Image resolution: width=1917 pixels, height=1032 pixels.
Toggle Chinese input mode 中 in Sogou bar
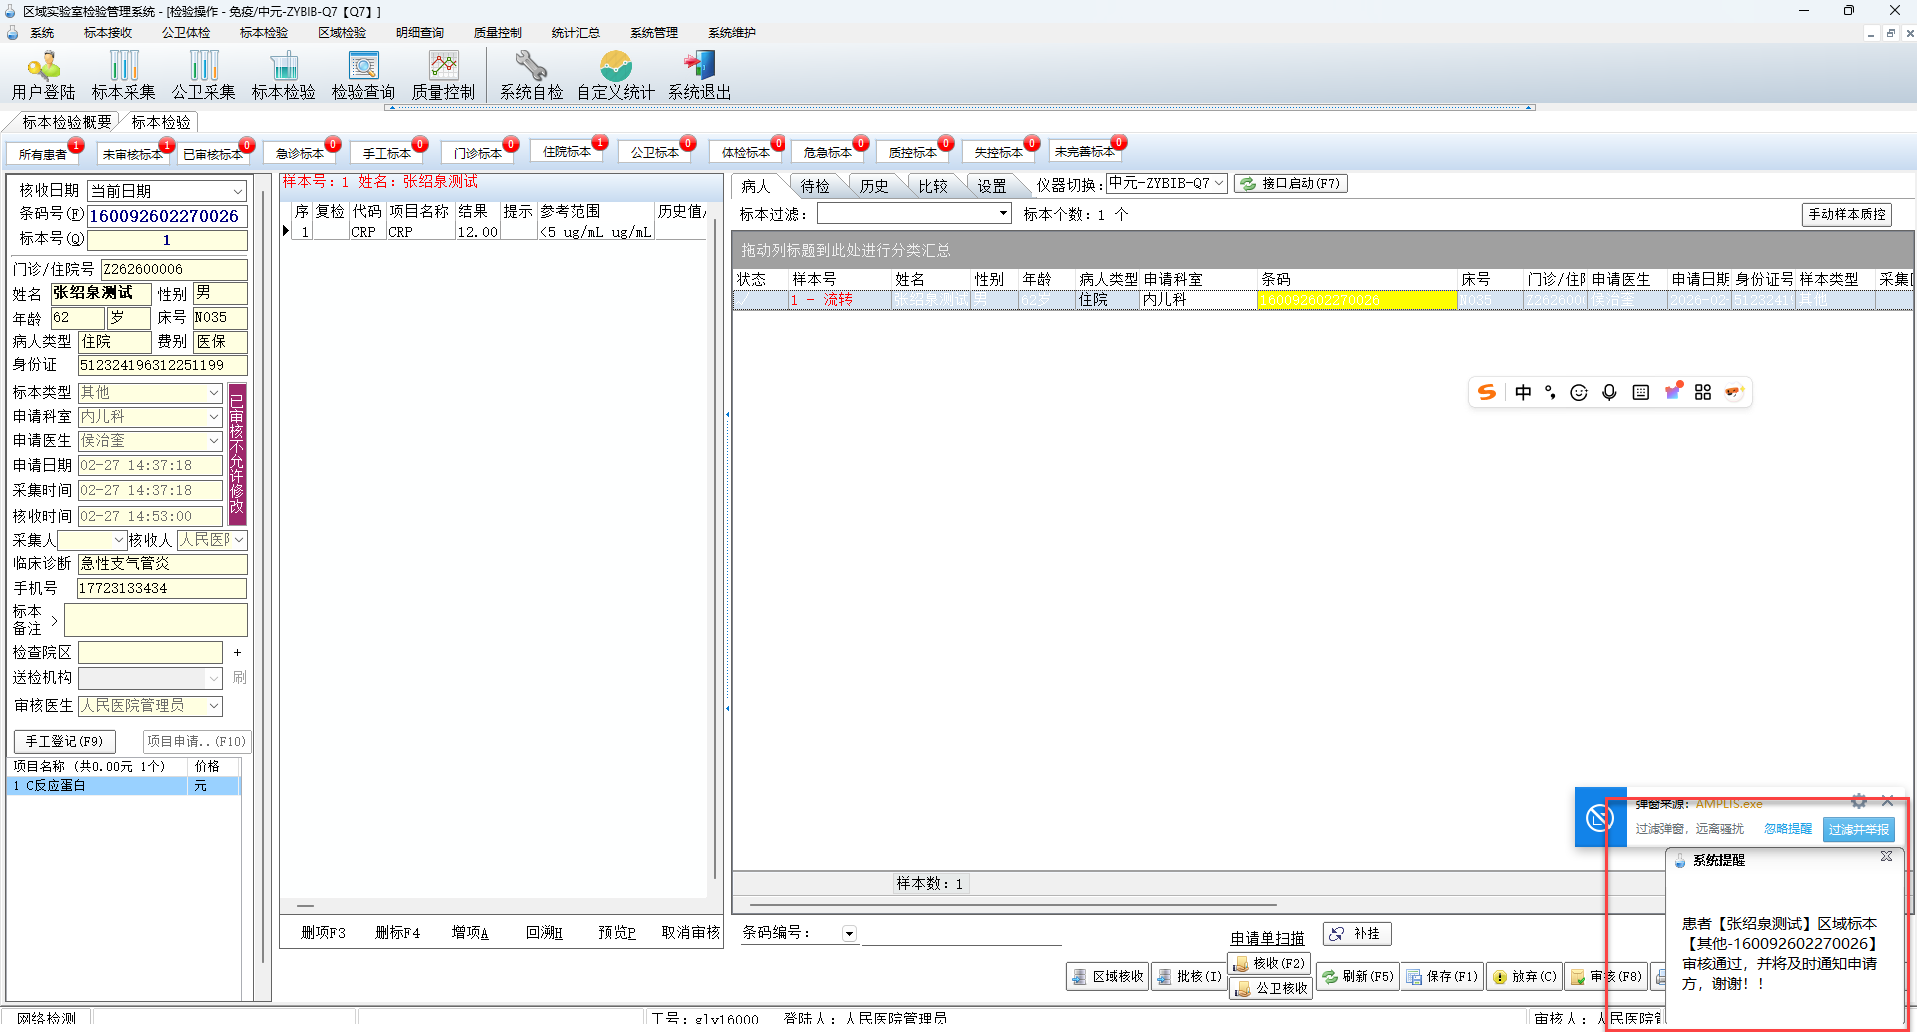point(1522,392)
